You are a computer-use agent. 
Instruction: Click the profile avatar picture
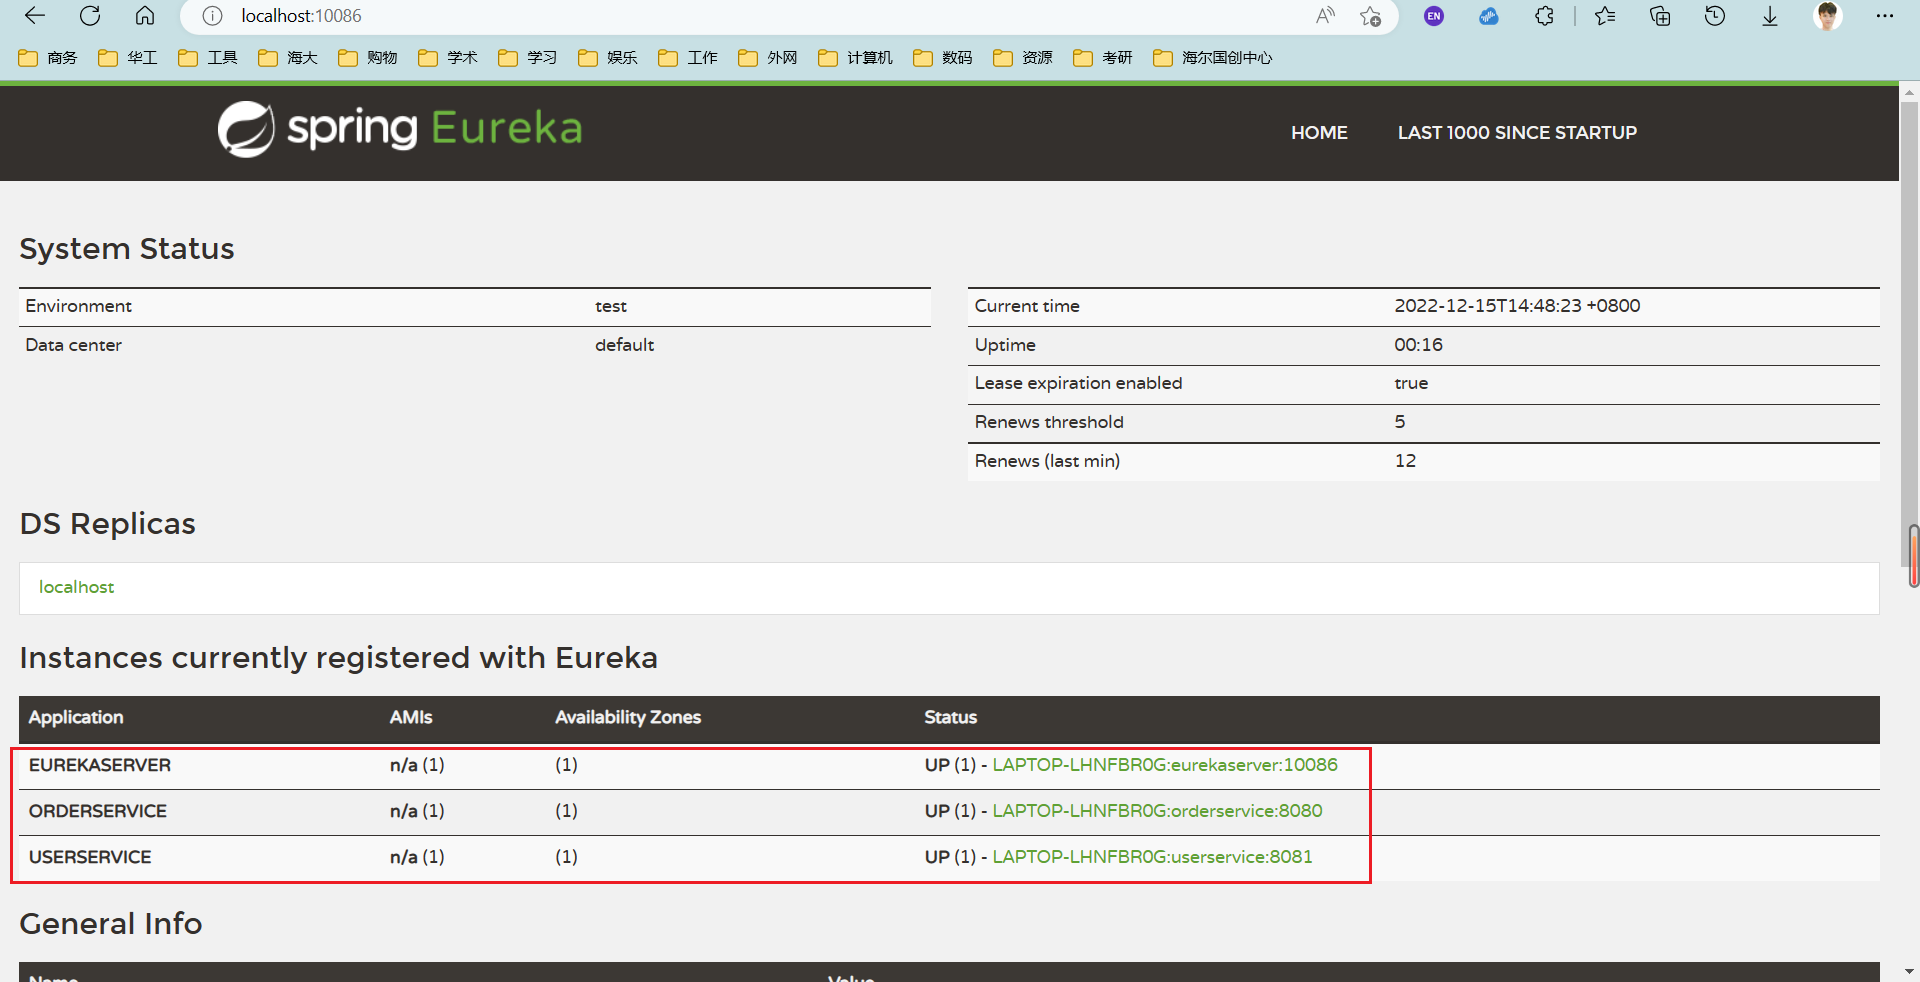(x=1828, y=16)
